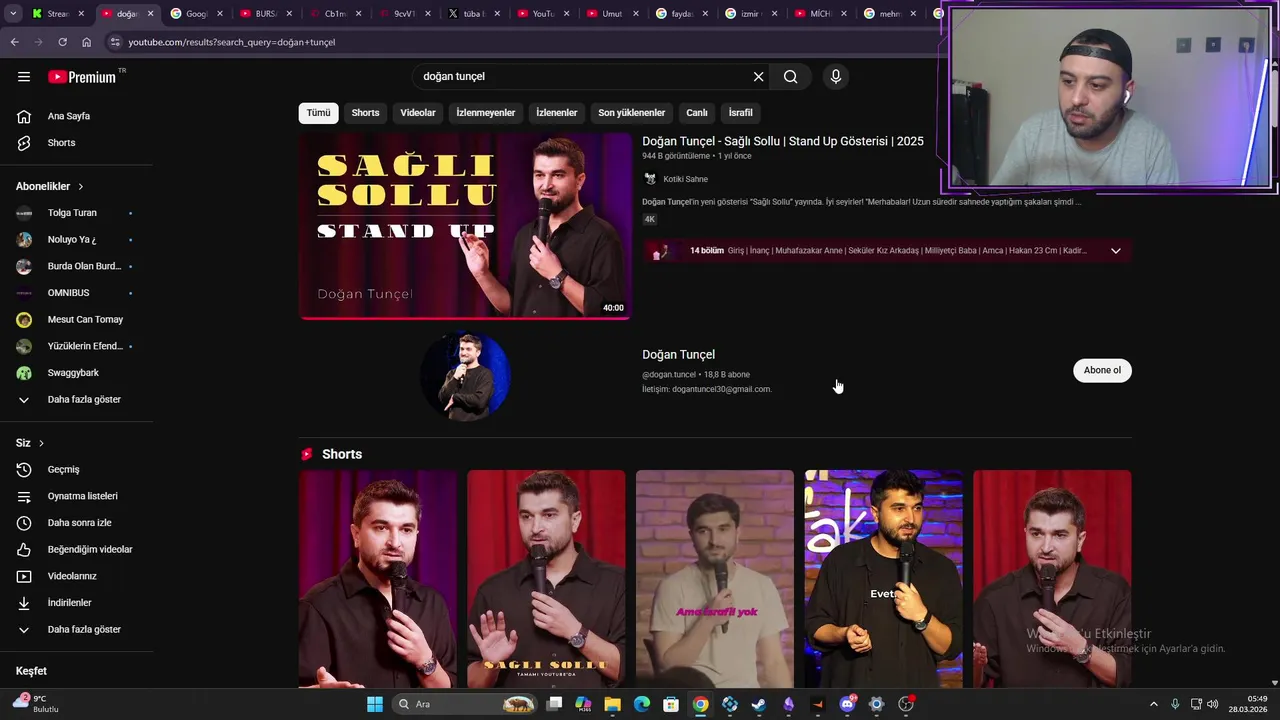Select the Tümü filter chip
The height and width of the screenshot is (720, 1280).
click(318, 113)
